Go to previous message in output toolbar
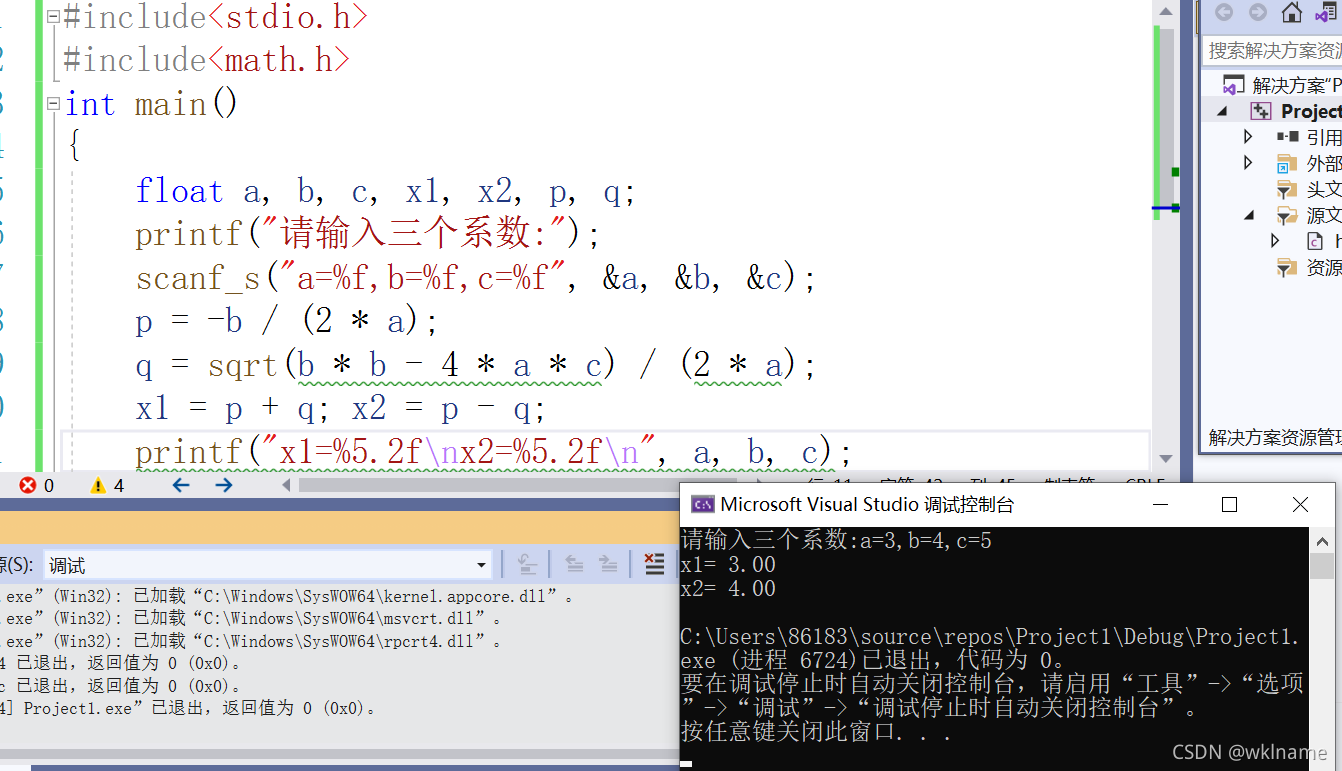The width and height of the screenshot is (1342, 771). point(574,564)
